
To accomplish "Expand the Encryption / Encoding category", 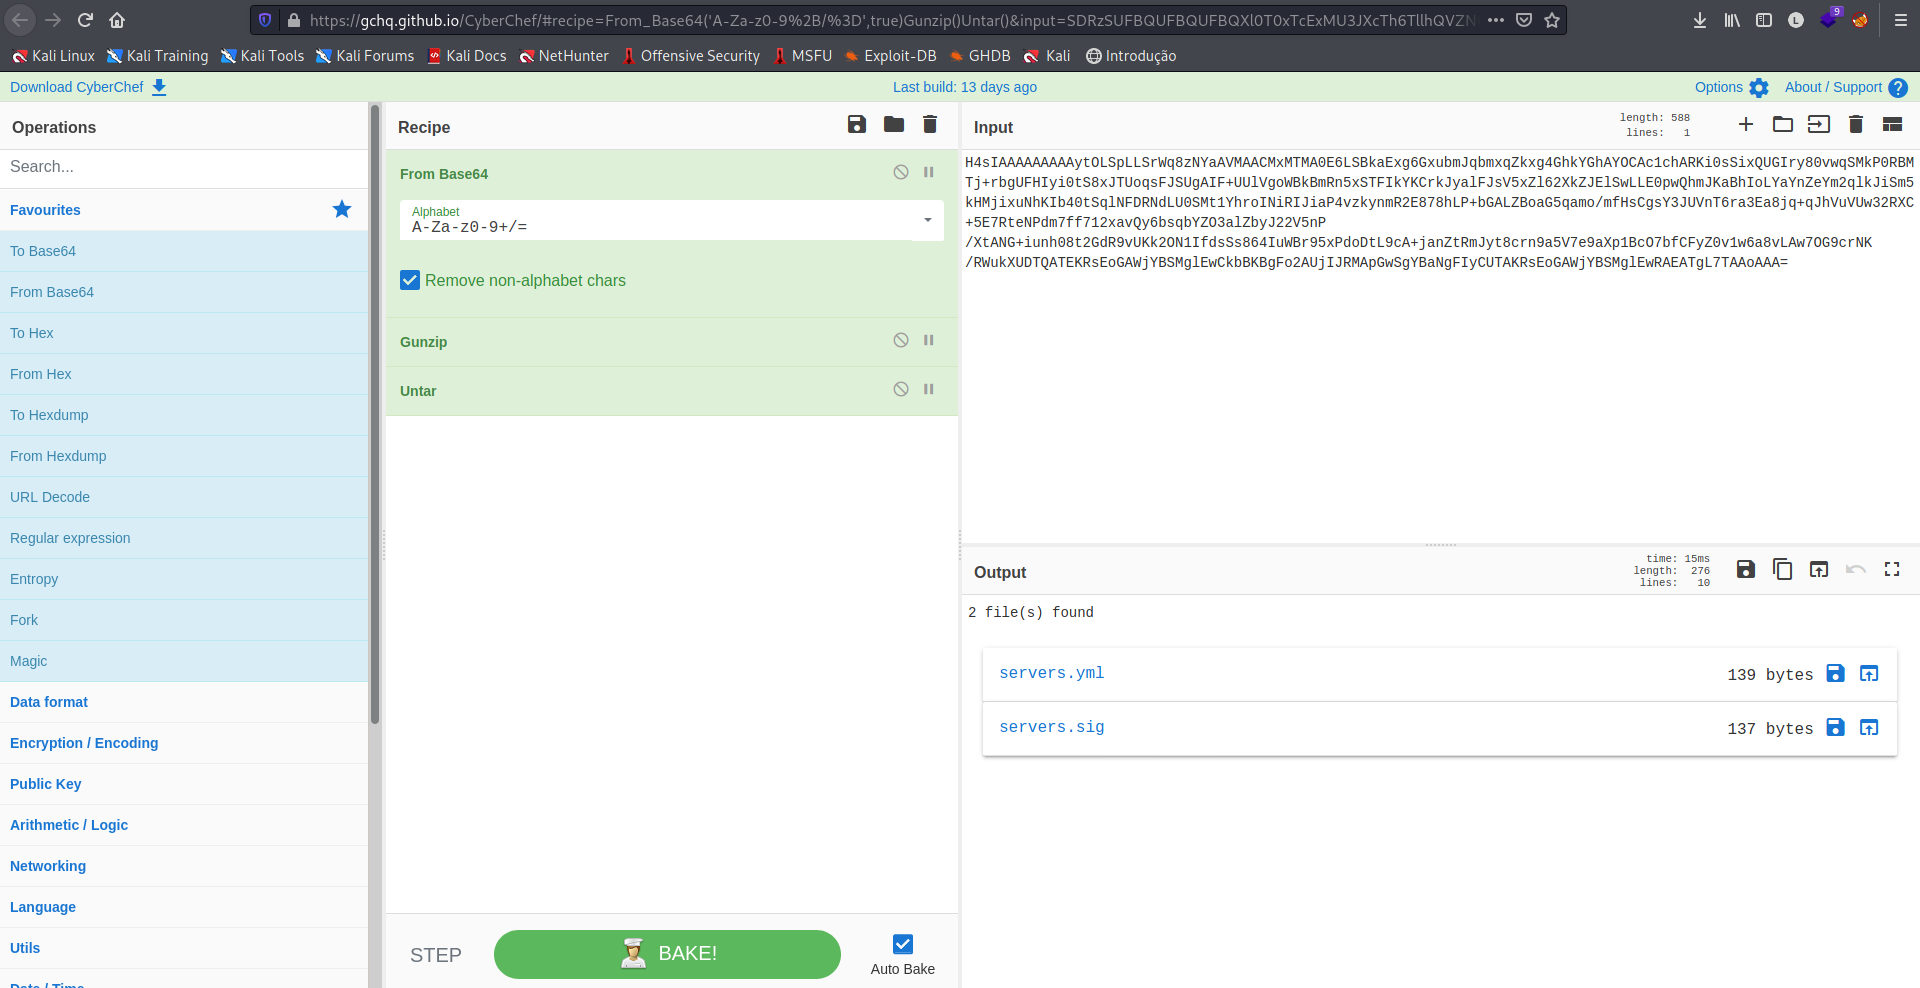I will click(84, 743).
